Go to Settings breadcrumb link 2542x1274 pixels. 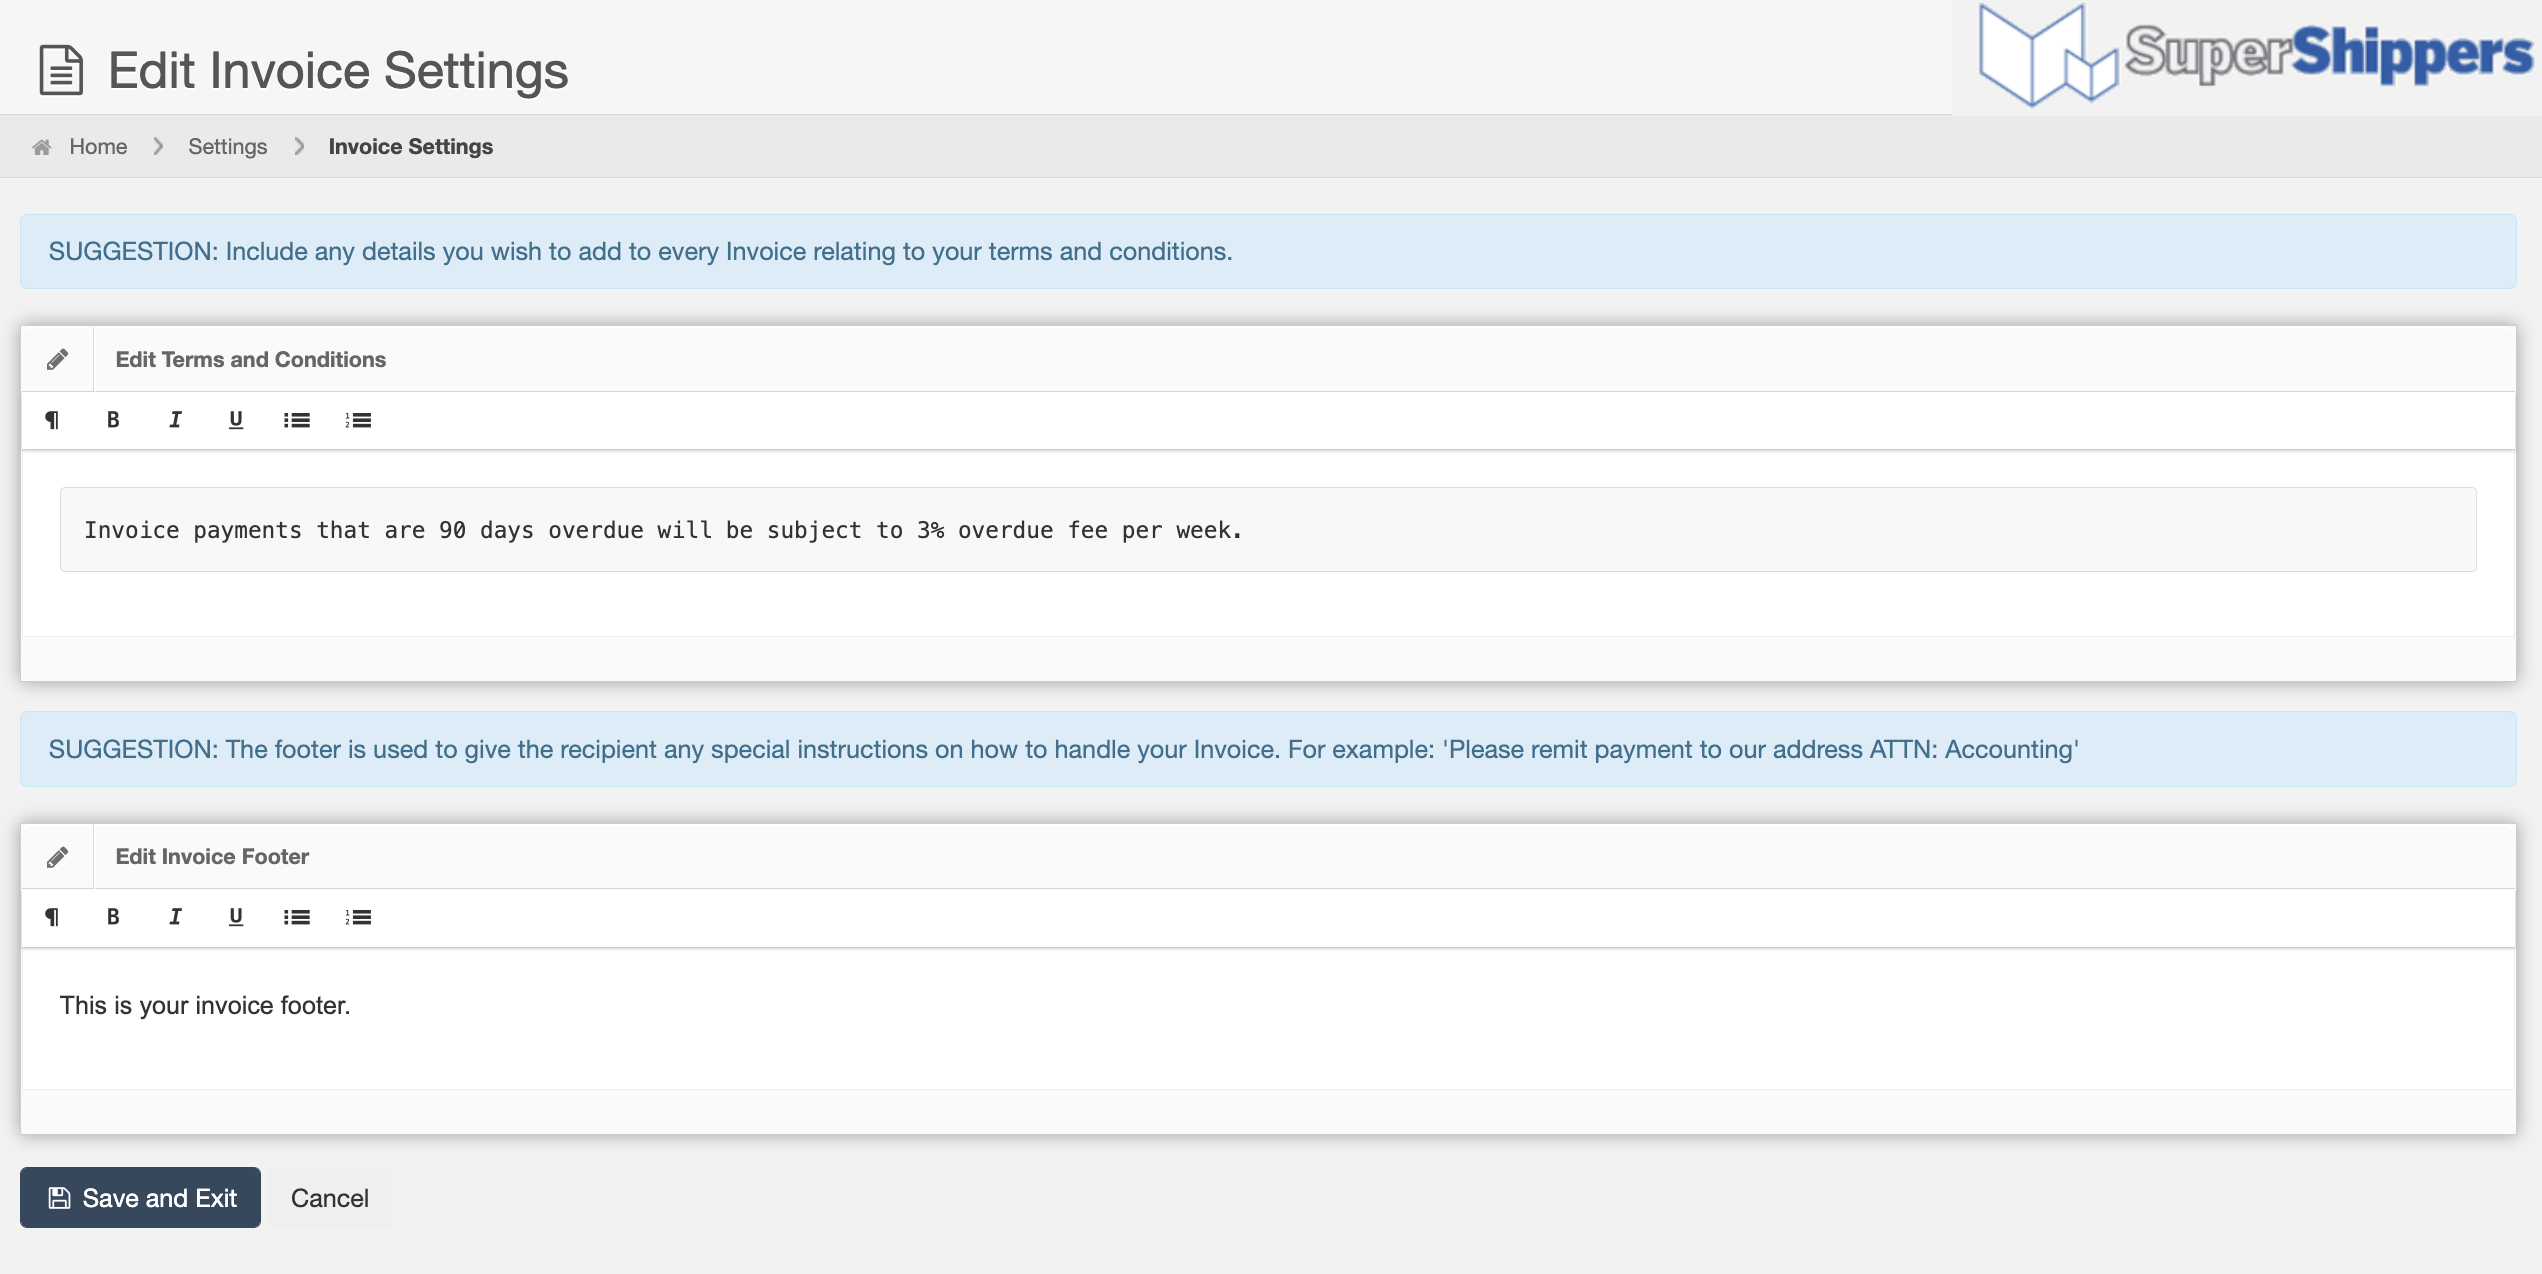coord(227,147)
